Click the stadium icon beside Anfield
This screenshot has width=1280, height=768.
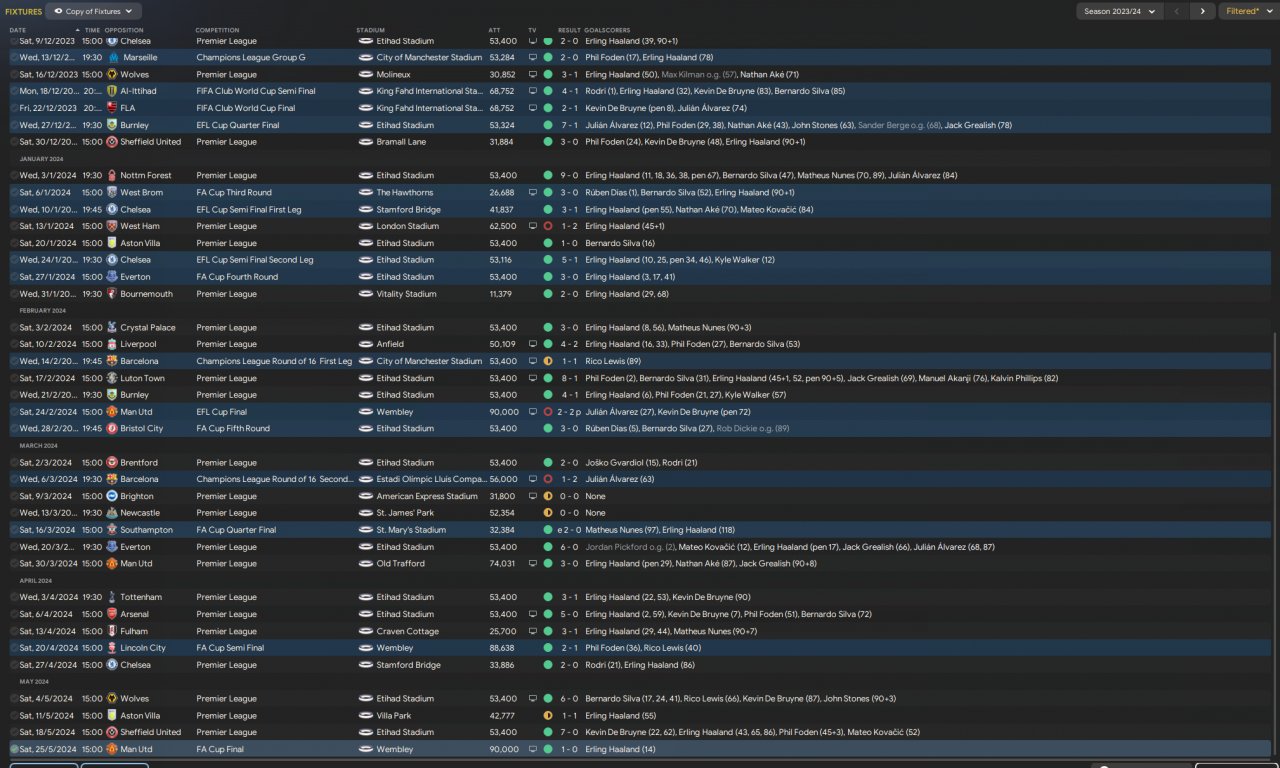[365, 344]
